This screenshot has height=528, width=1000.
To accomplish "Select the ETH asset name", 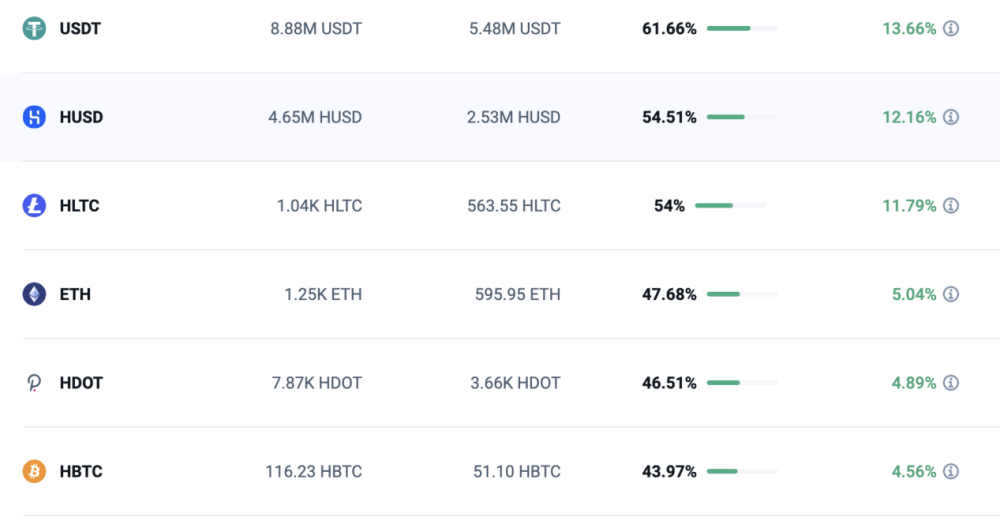I will (x=75, y=294).
